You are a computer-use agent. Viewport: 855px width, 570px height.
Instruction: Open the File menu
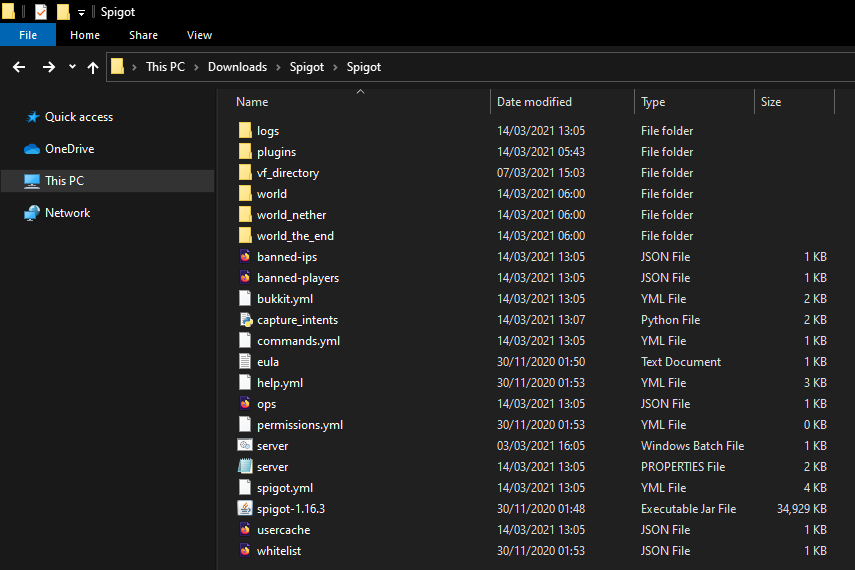click(28, 35)
